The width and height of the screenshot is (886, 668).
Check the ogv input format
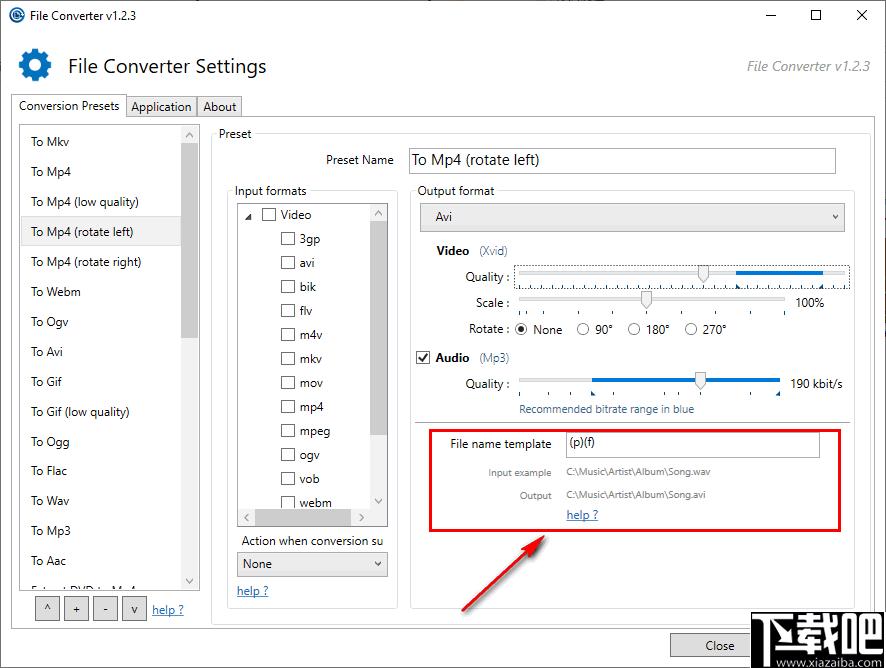pyautogui.click(x=288, y=454)
